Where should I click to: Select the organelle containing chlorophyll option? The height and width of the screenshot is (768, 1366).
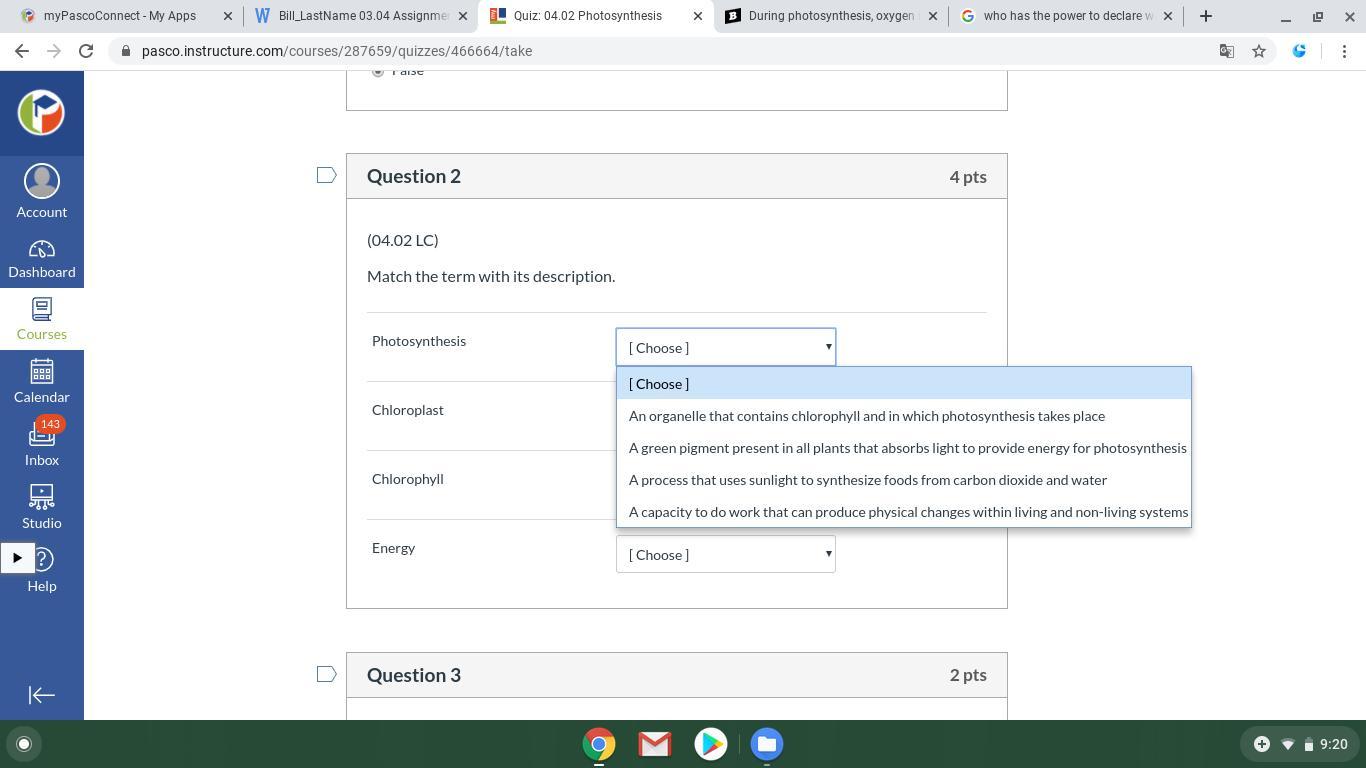coord(904,416)
